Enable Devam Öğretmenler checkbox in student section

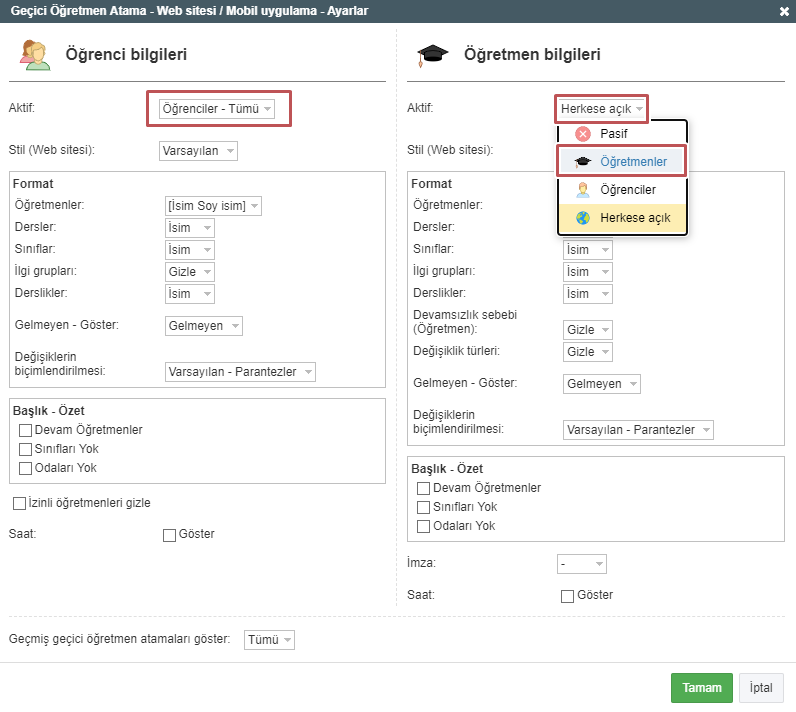pyautogui.click(x=26, y=430)
